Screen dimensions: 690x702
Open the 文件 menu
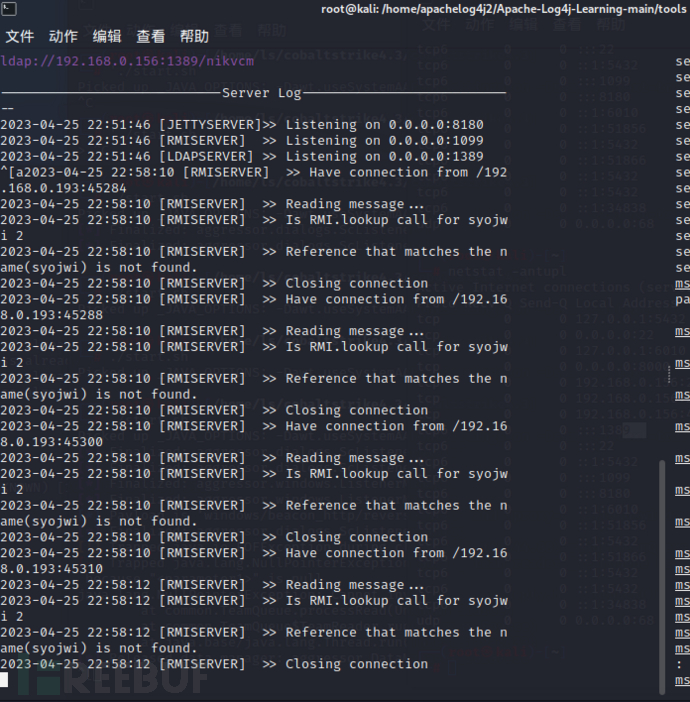[20, 36]
